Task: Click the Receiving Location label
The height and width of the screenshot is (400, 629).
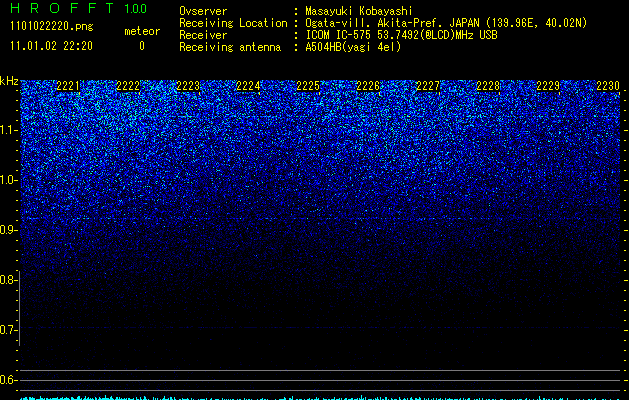Action: (x=233, y=23)
